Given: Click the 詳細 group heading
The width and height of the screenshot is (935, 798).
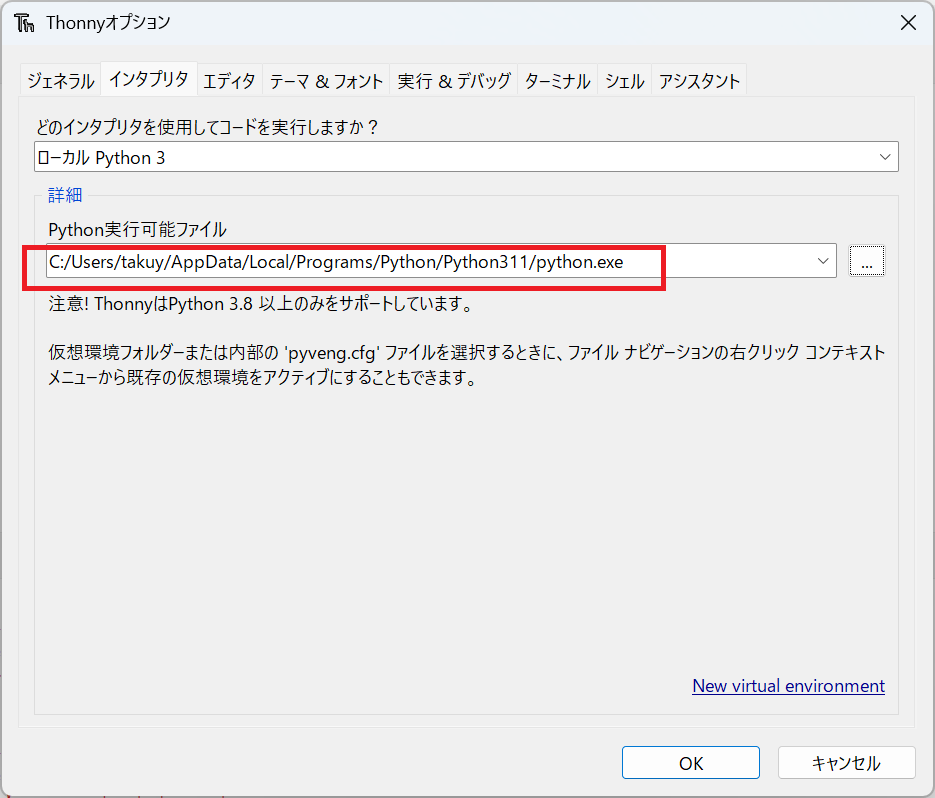Looking at the screenshot, I should (65, 195).
